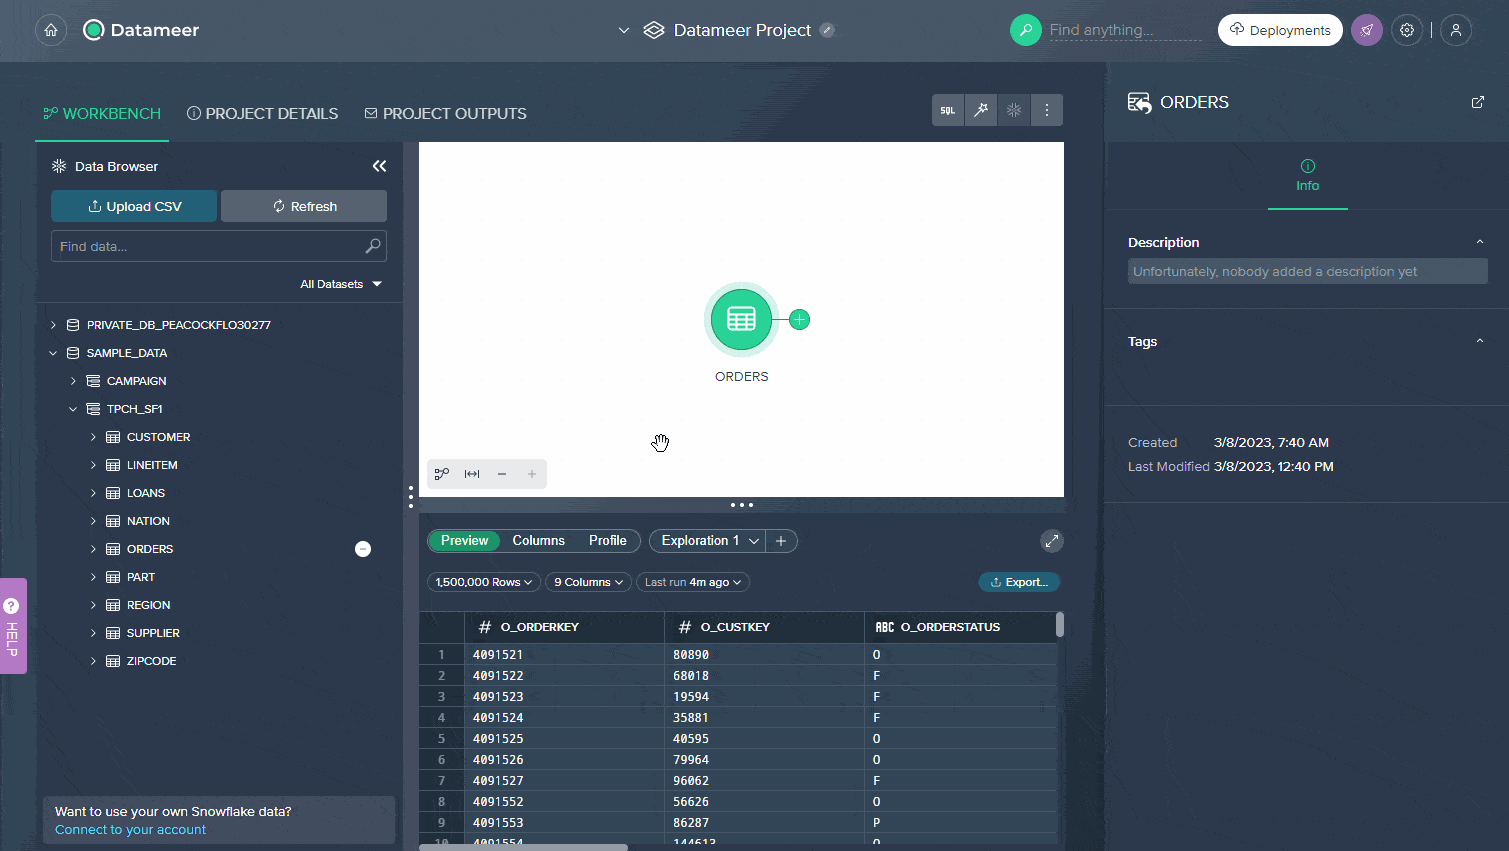1509x851 pixels.
Task: Collapse the TPCH_SF1 schema
Action: [73, 409]
